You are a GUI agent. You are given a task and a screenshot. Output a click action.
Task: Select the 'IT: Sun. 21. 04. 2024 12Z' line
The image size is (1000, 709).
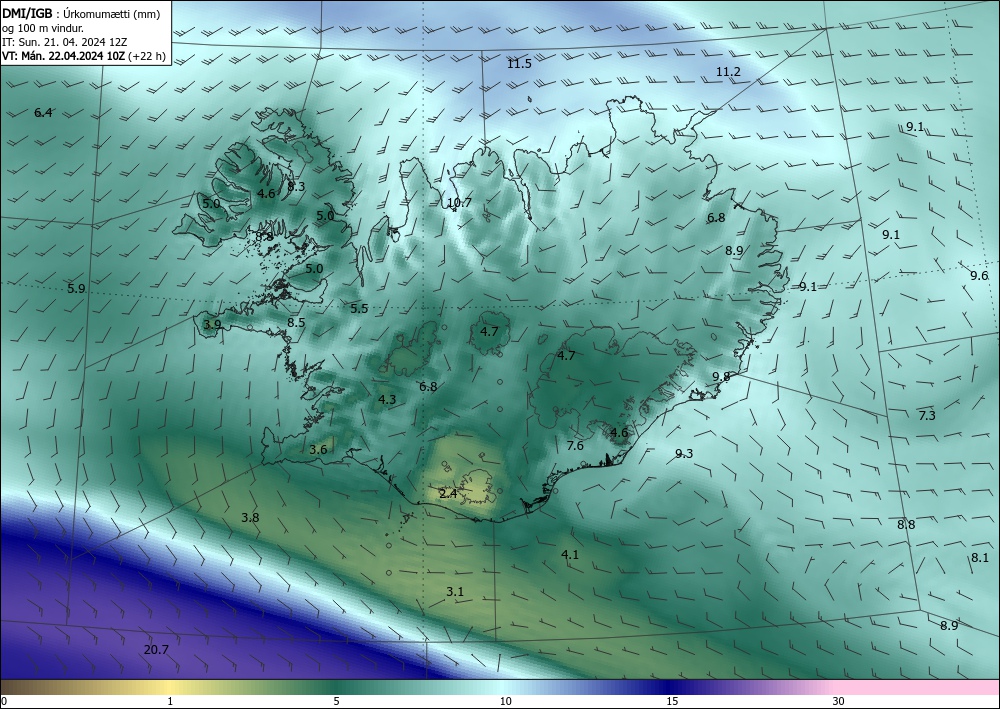pyautogui.click(x=64, y=42)
